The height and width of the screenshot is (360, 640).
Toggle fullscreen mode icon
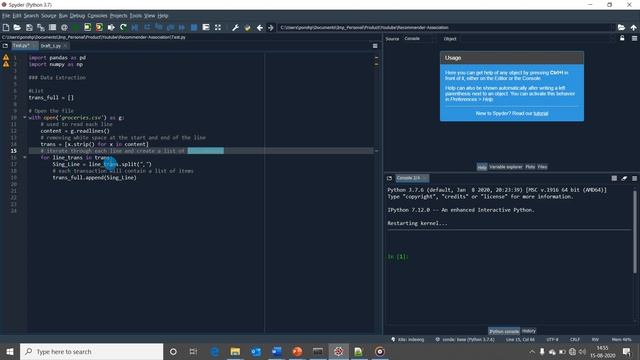click(218, 27)
